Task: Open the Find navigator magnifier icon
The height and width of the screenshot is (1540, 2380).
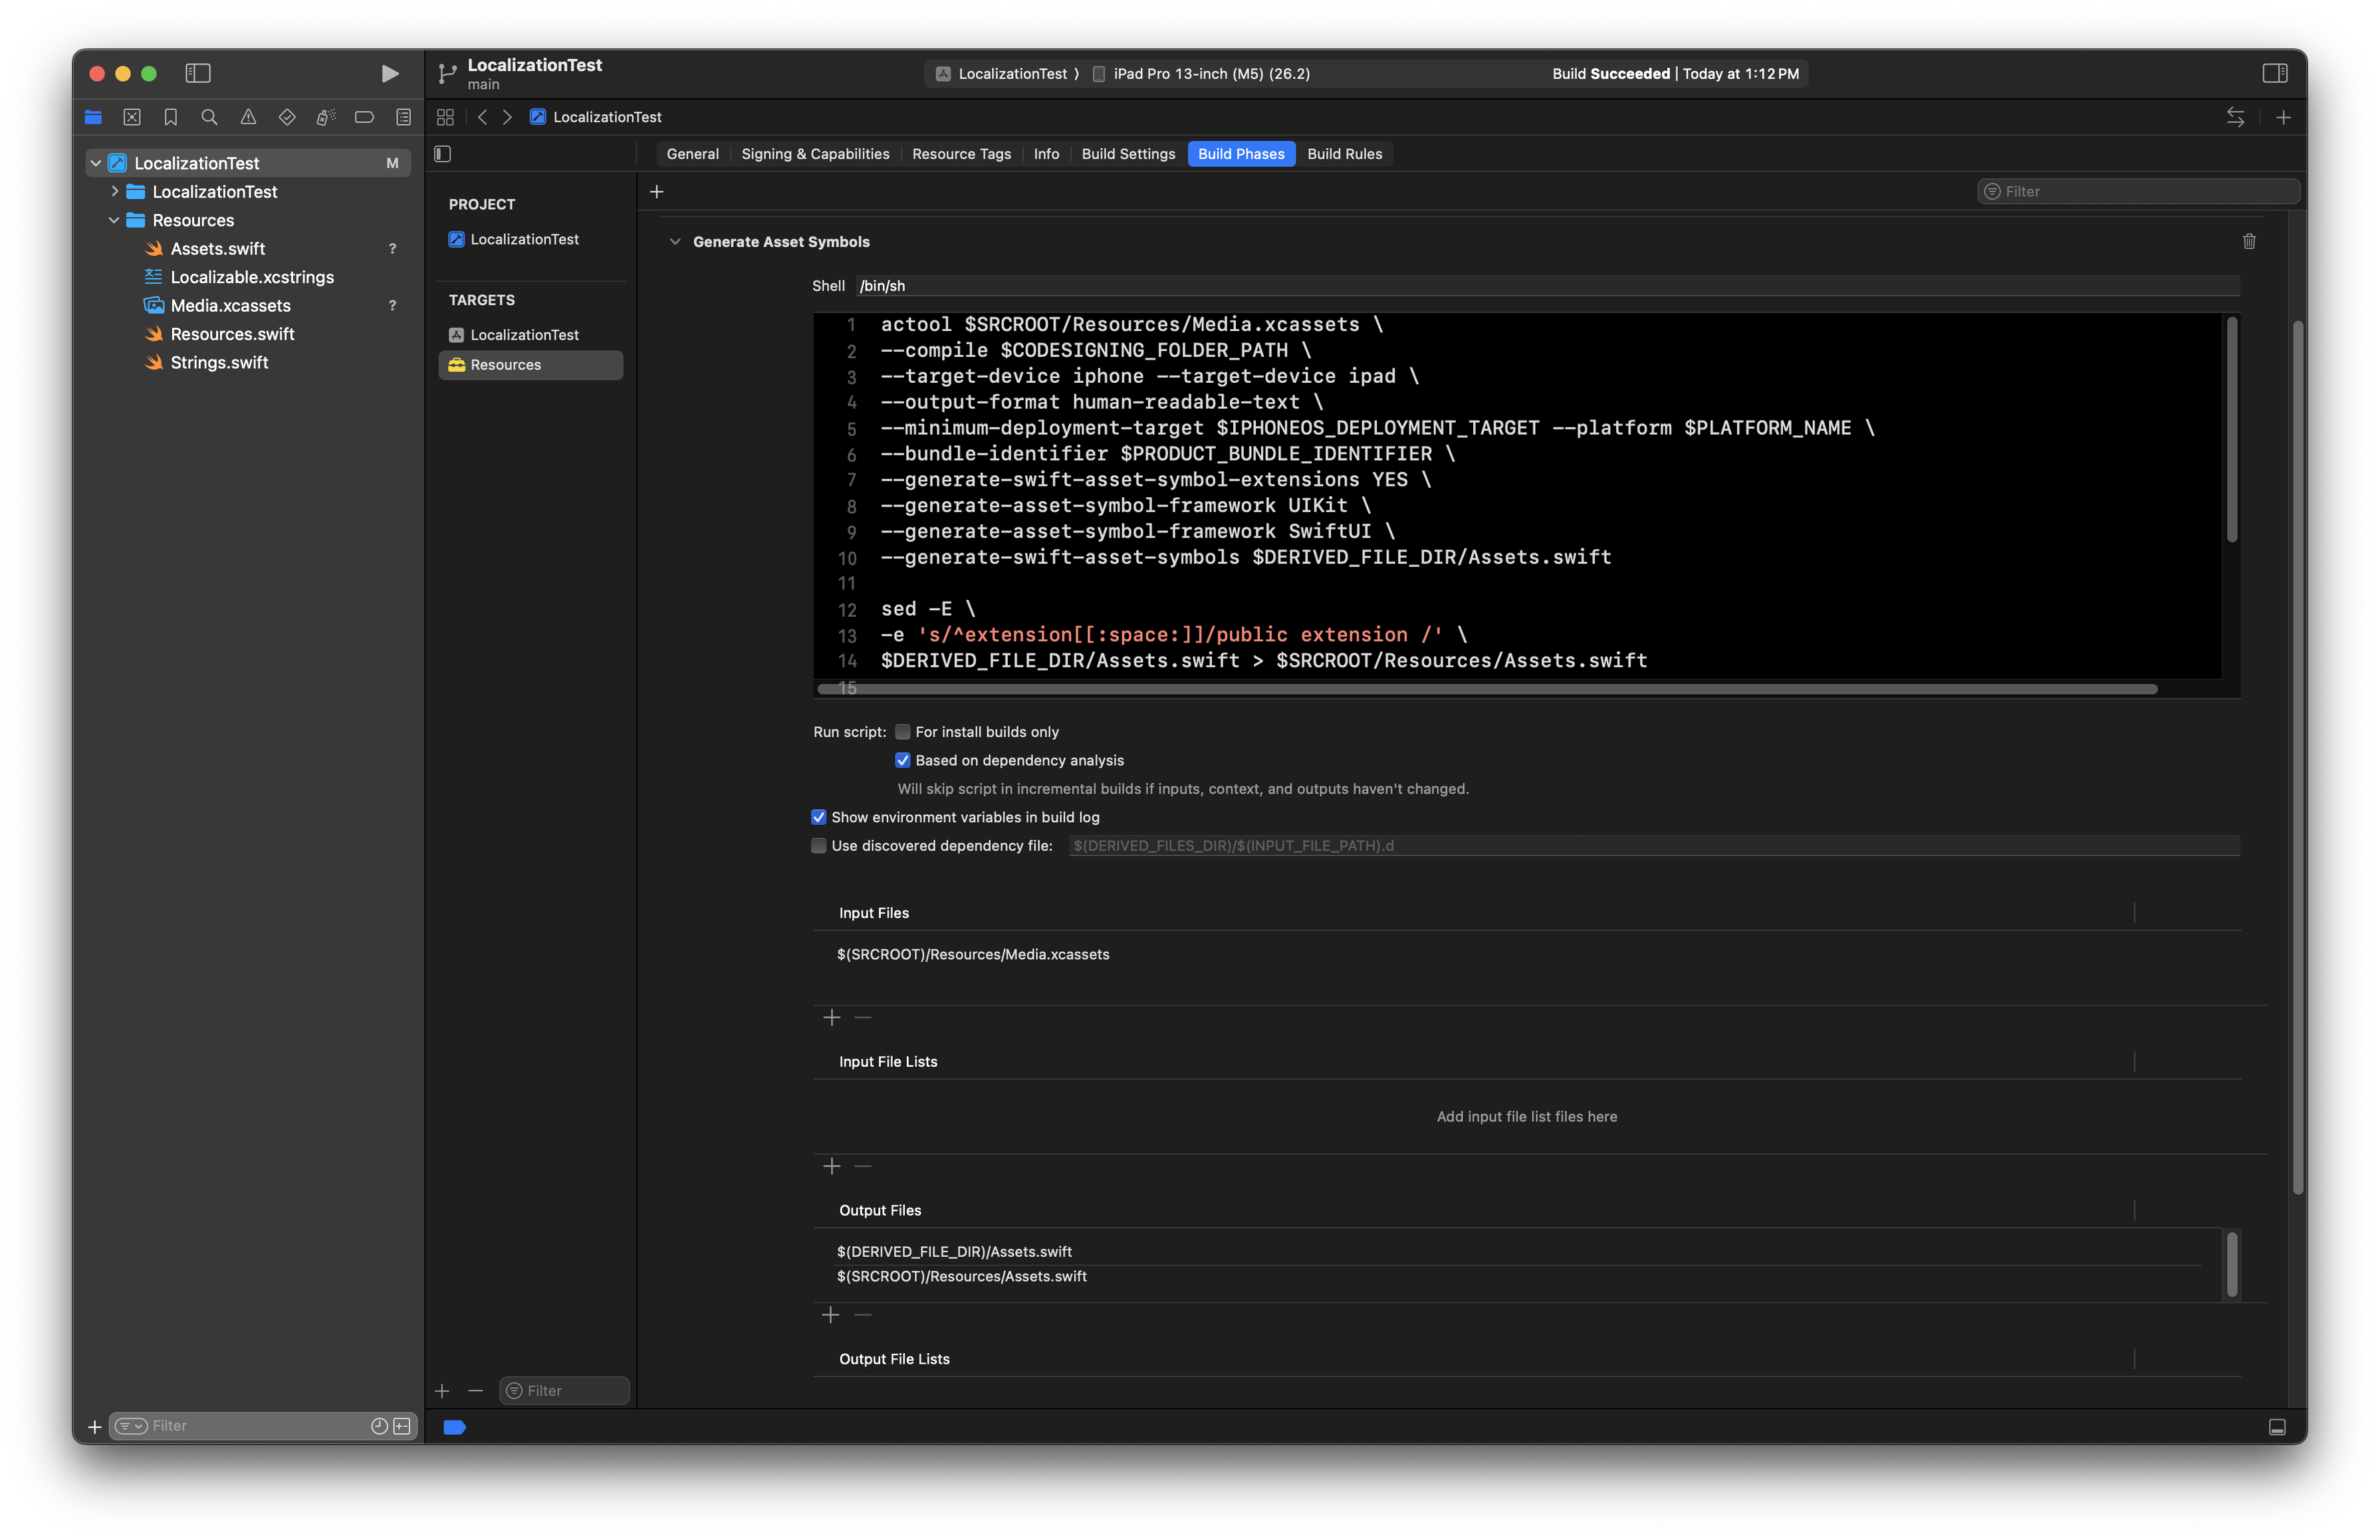Action: [209, 117]
